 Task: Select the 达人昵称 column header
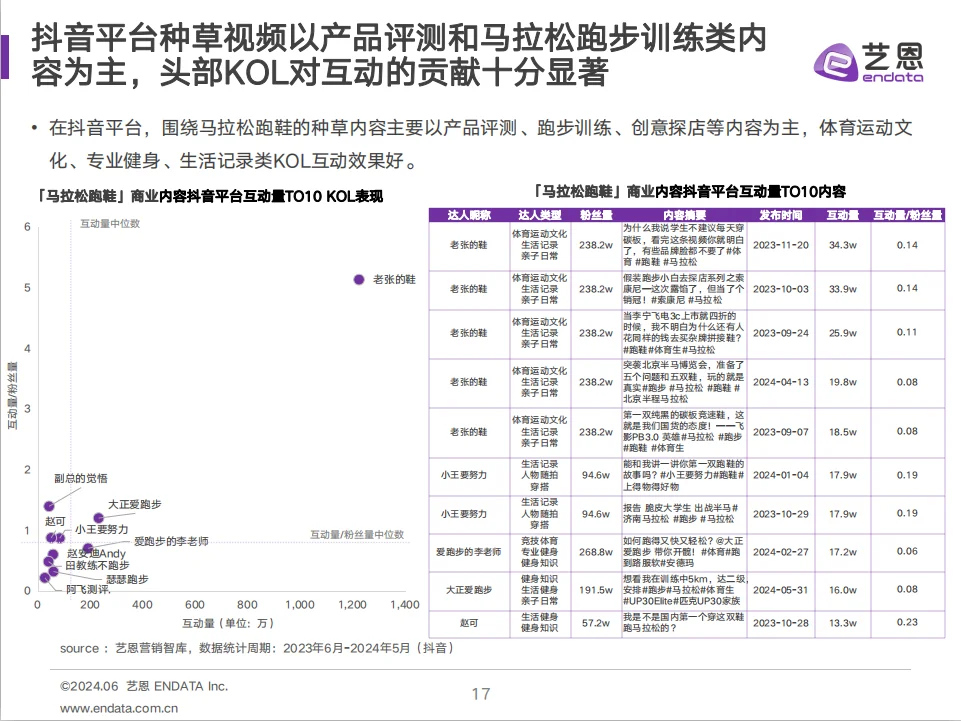point(469,215)
